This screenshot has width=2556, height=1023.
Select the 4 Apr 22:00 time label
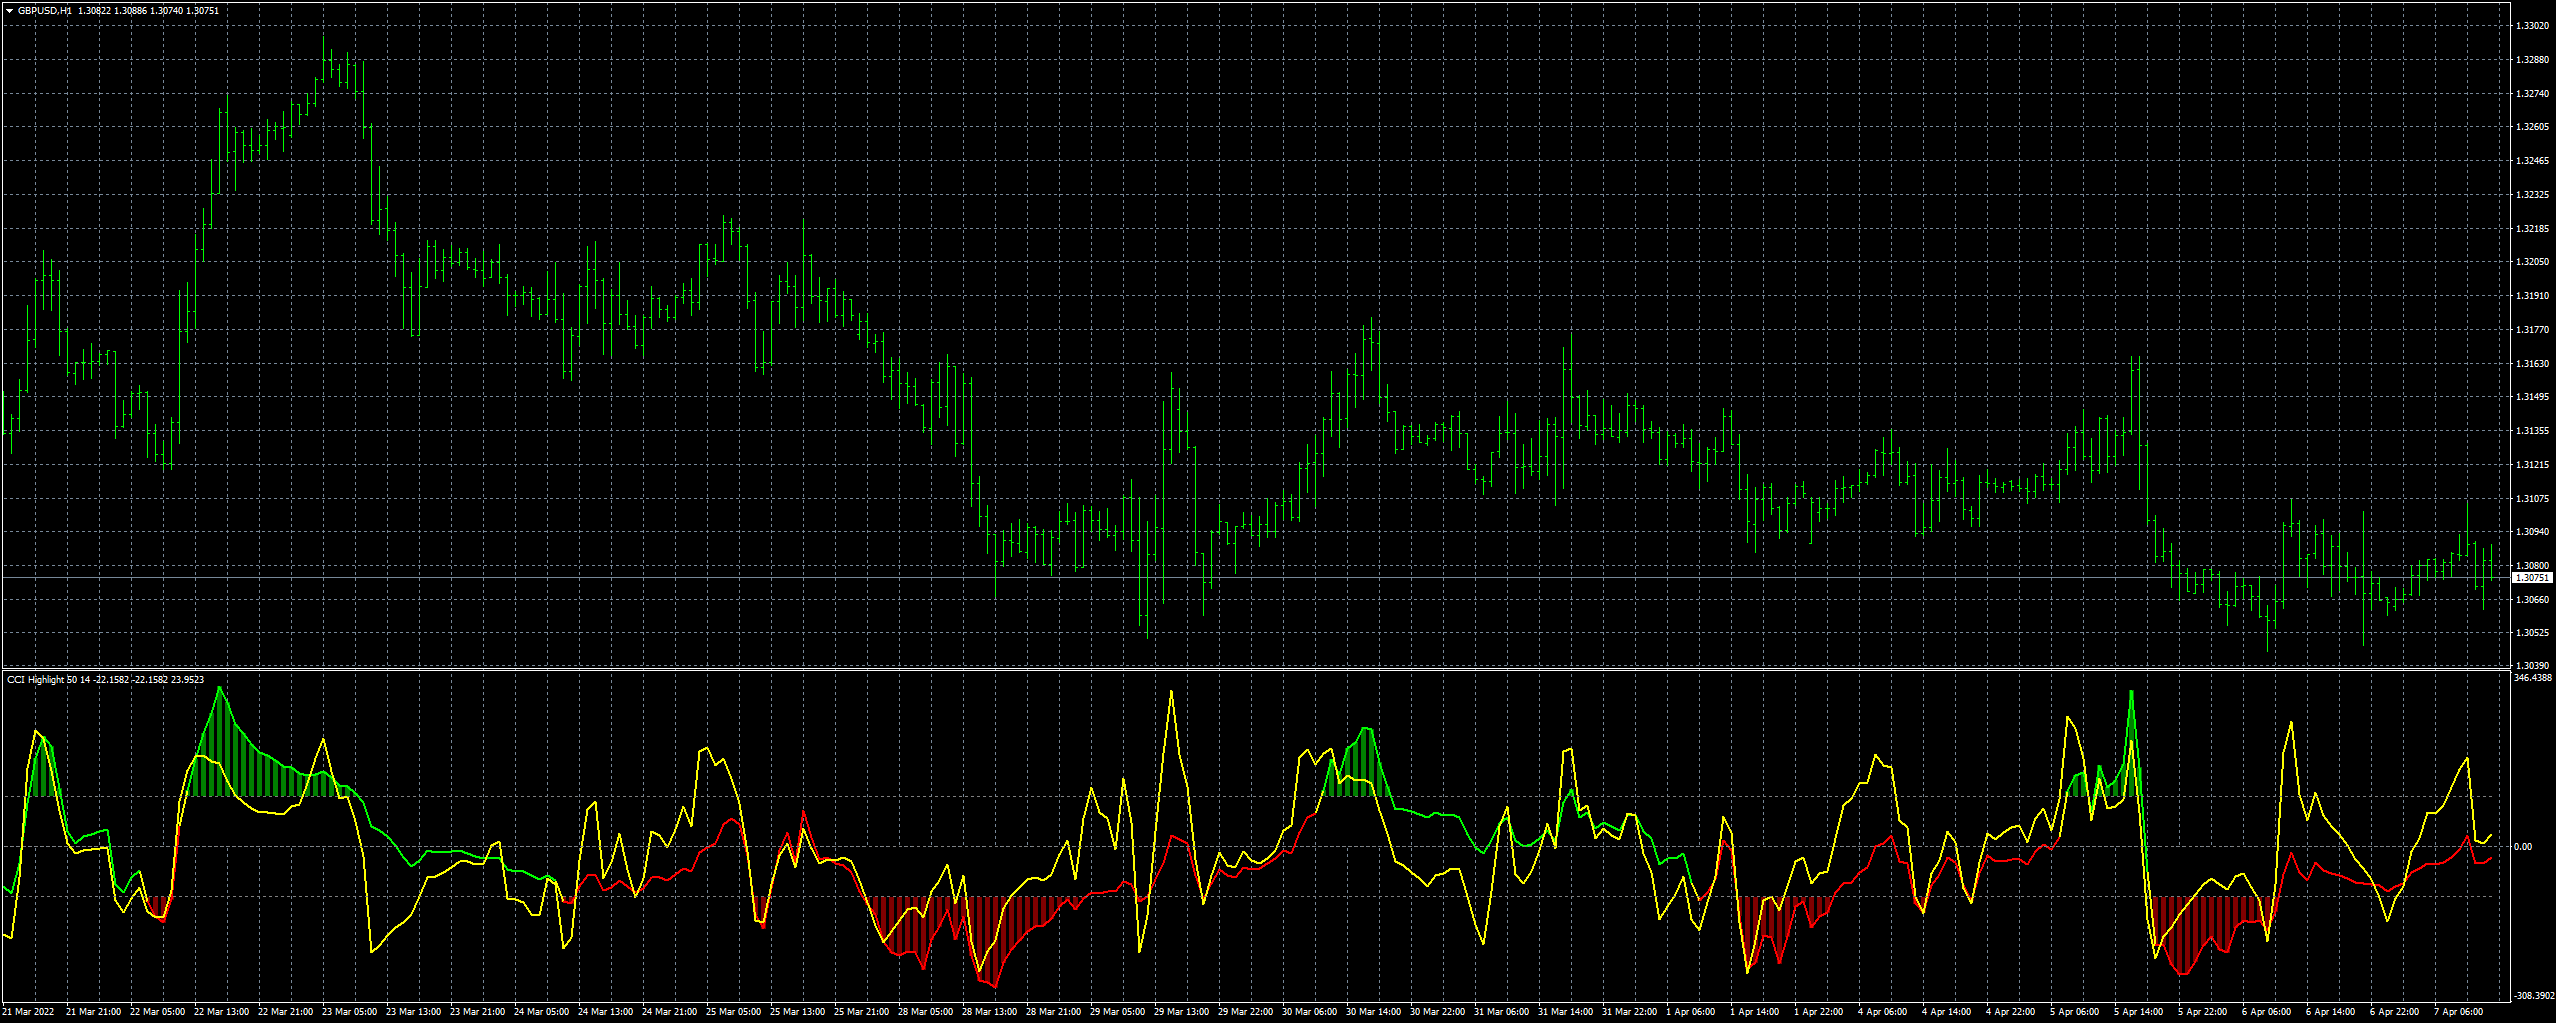[2010, 1012]
